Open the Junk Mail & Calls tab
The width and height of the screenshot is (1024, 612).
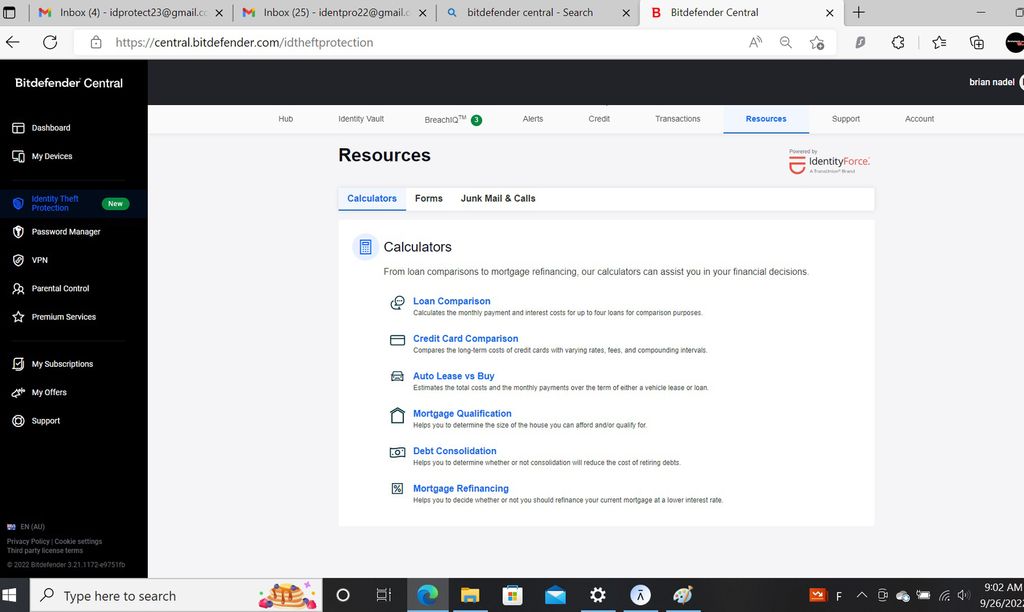[497, 198]
